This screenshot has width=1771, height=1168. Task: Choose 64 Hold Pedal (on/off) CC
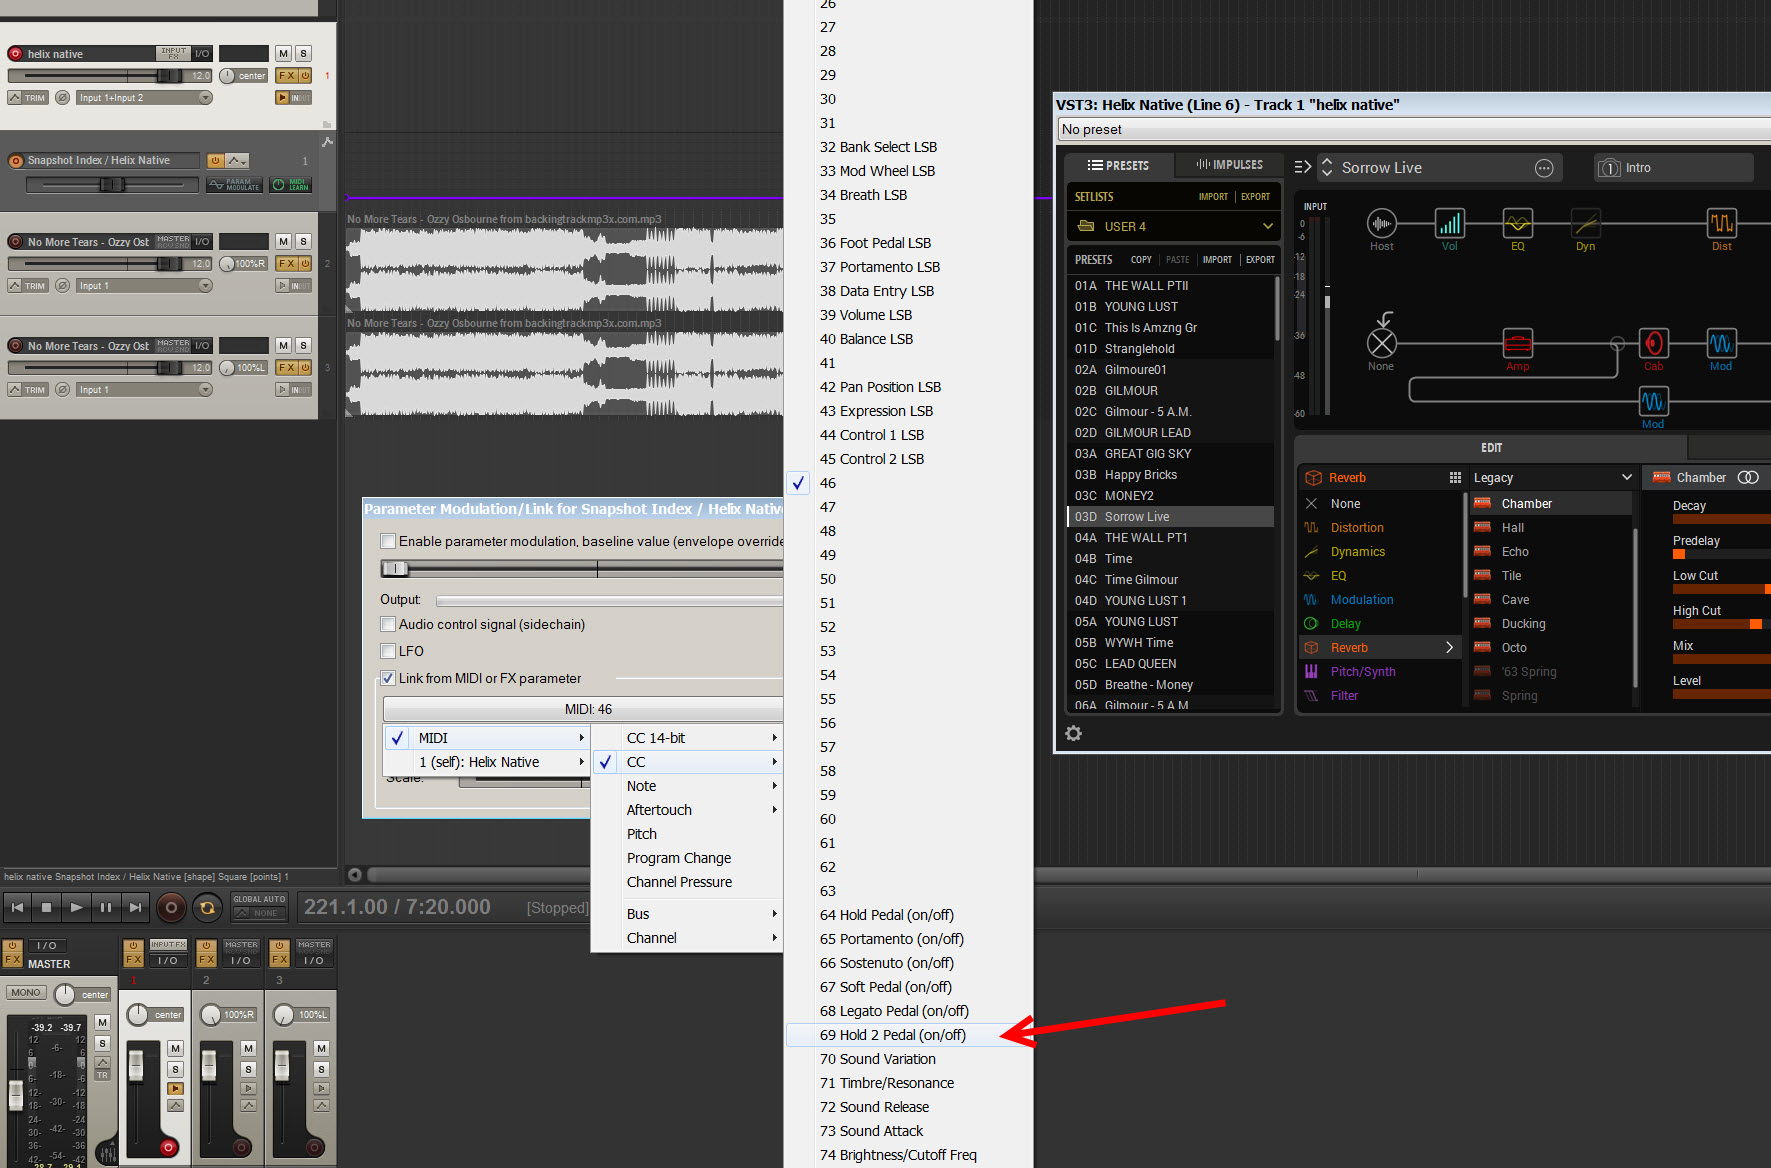click(909, 915)
